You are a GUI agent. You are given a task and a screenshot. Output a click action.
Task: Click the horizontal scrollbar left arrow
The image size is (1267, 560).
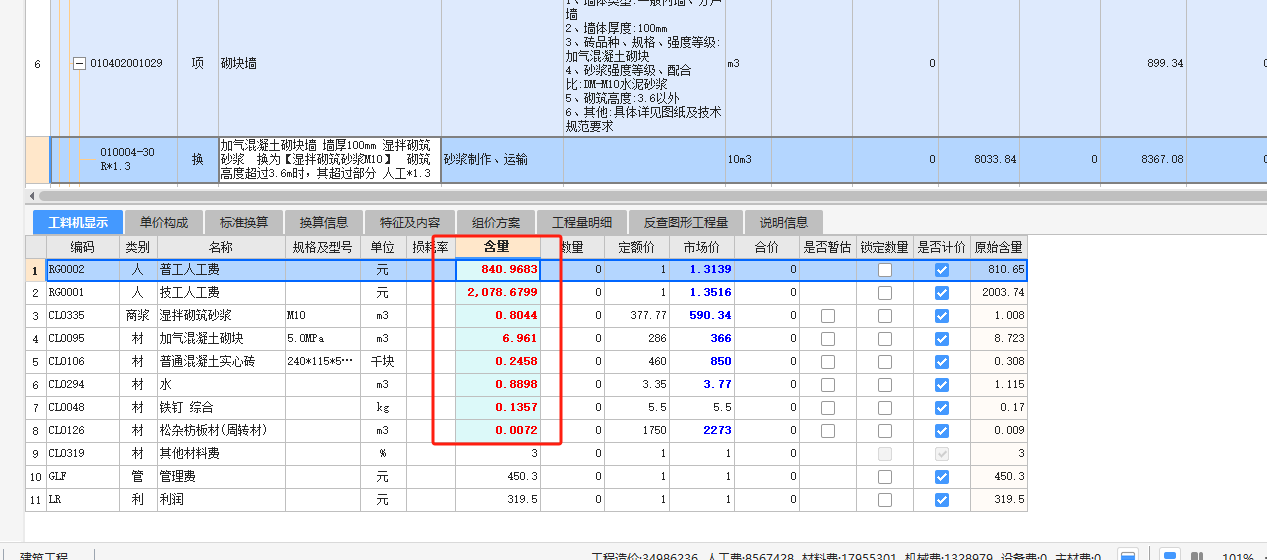(x=31, y=195)
